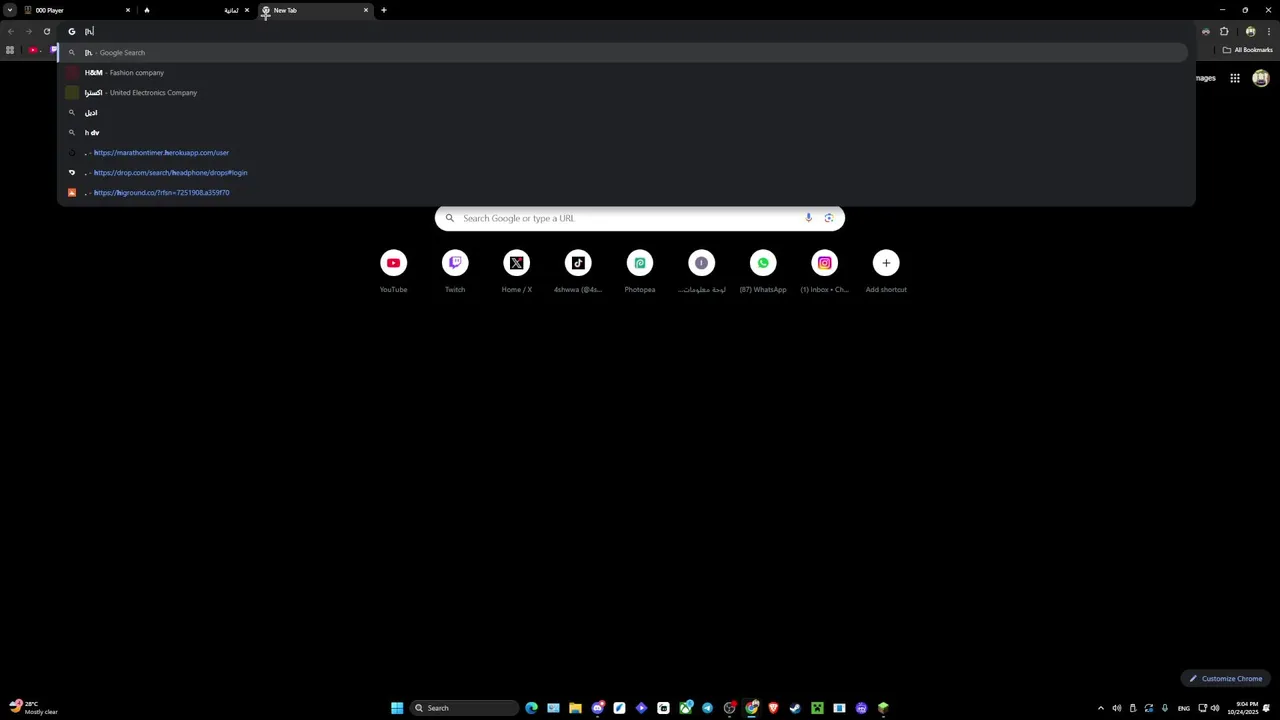Image resolution: width=1280 pixels, height=720 pixels.
Task: Open the WhatsApp shortcut tile
Action: [x=763, y=270]
